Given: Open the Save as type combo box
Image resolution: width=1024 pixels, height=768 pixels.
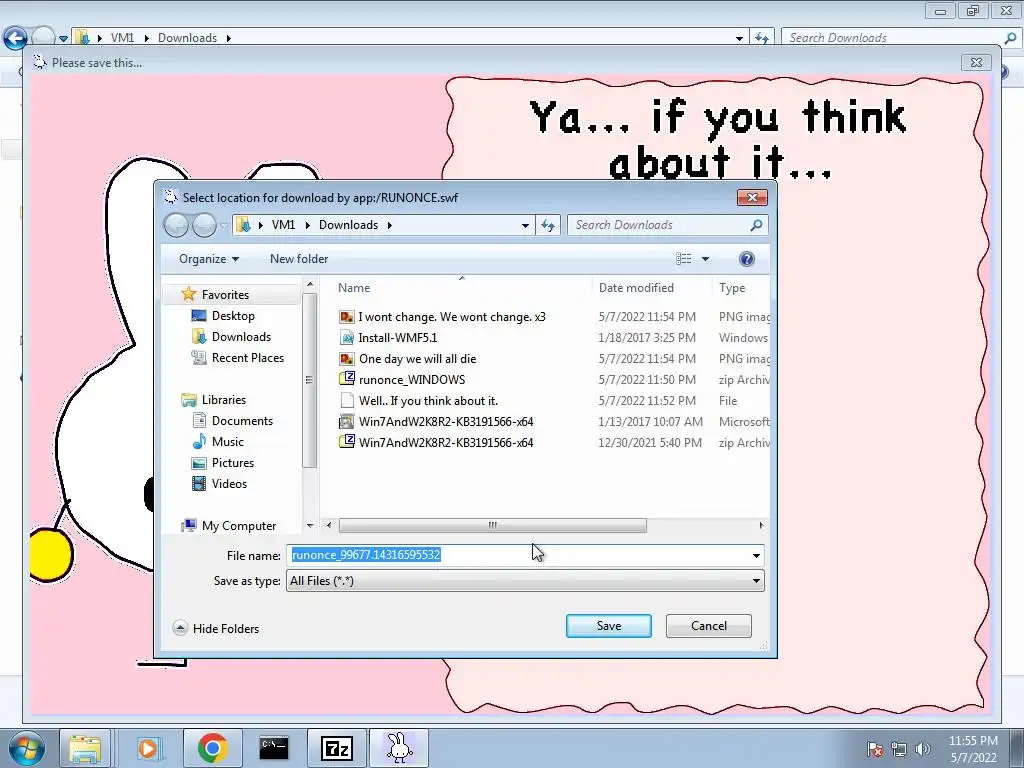Looking at the screenshot, I should [525, 581].
